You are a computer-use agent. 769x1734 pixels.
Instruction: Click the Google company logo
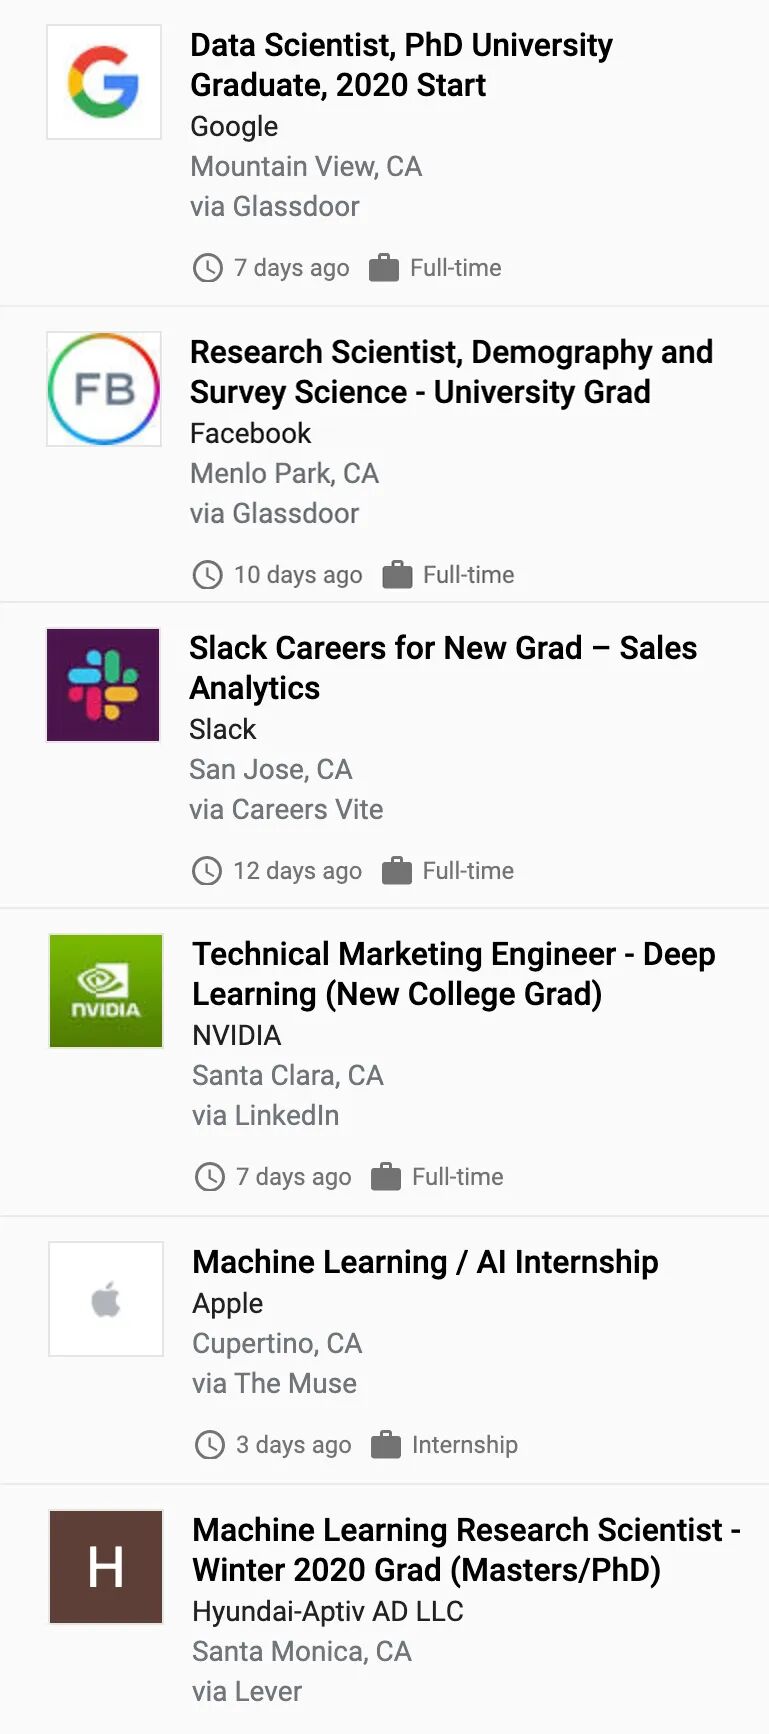pyautogui.click(x=104, y=82)
